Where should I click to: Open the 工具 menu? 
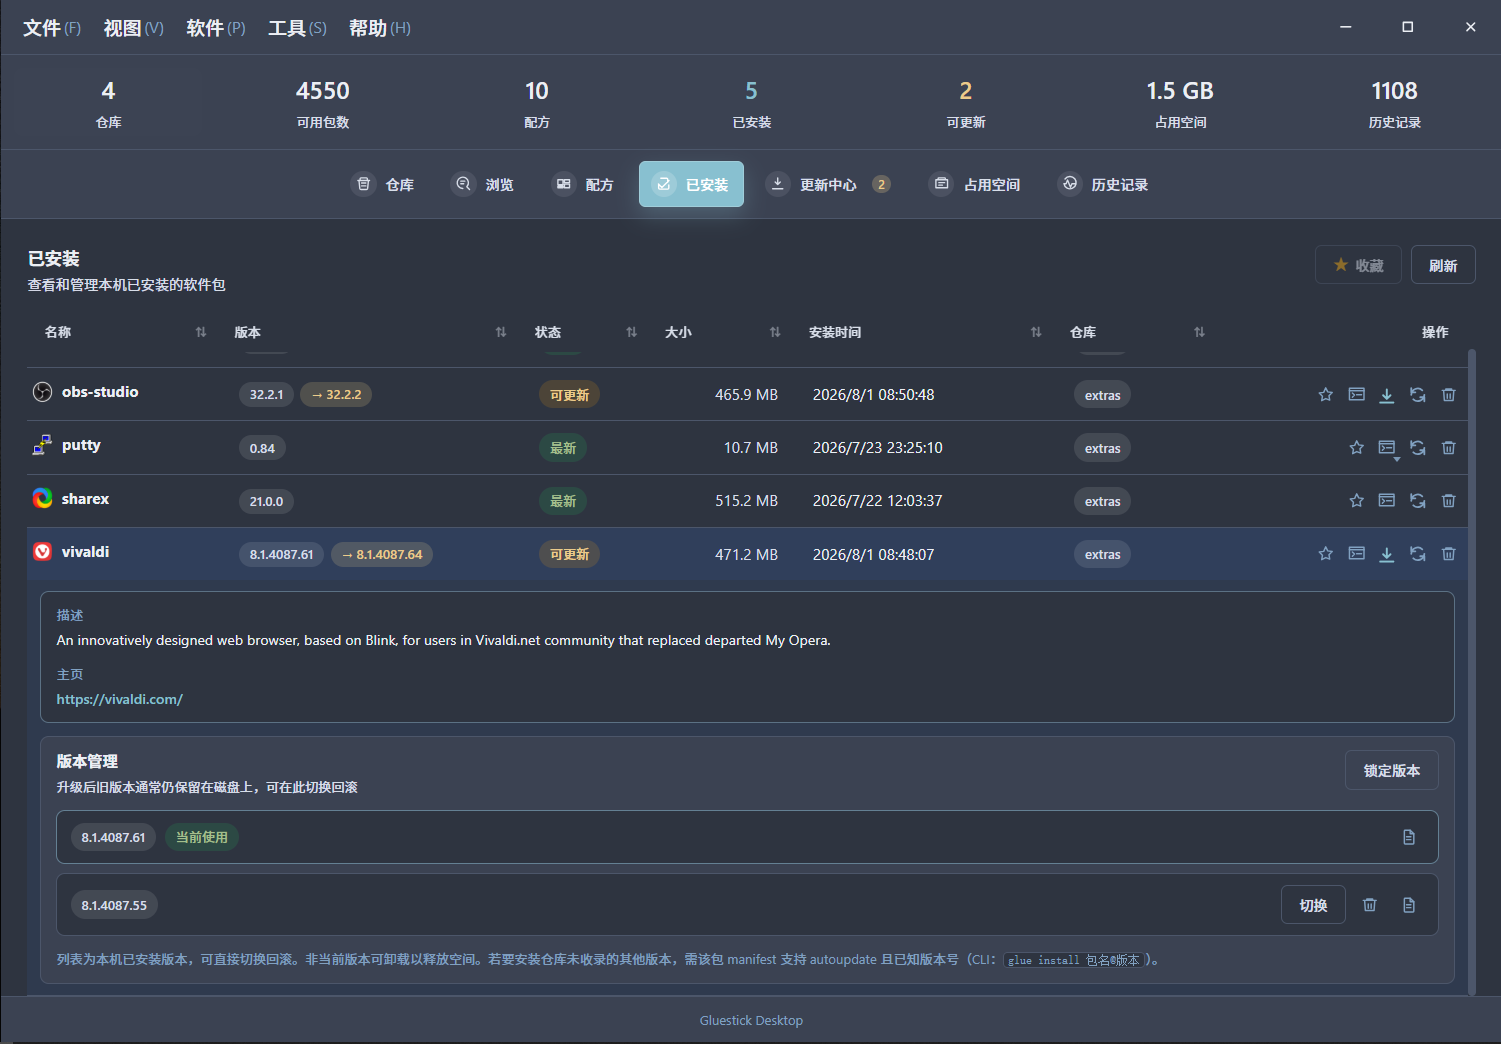[297, 28]
